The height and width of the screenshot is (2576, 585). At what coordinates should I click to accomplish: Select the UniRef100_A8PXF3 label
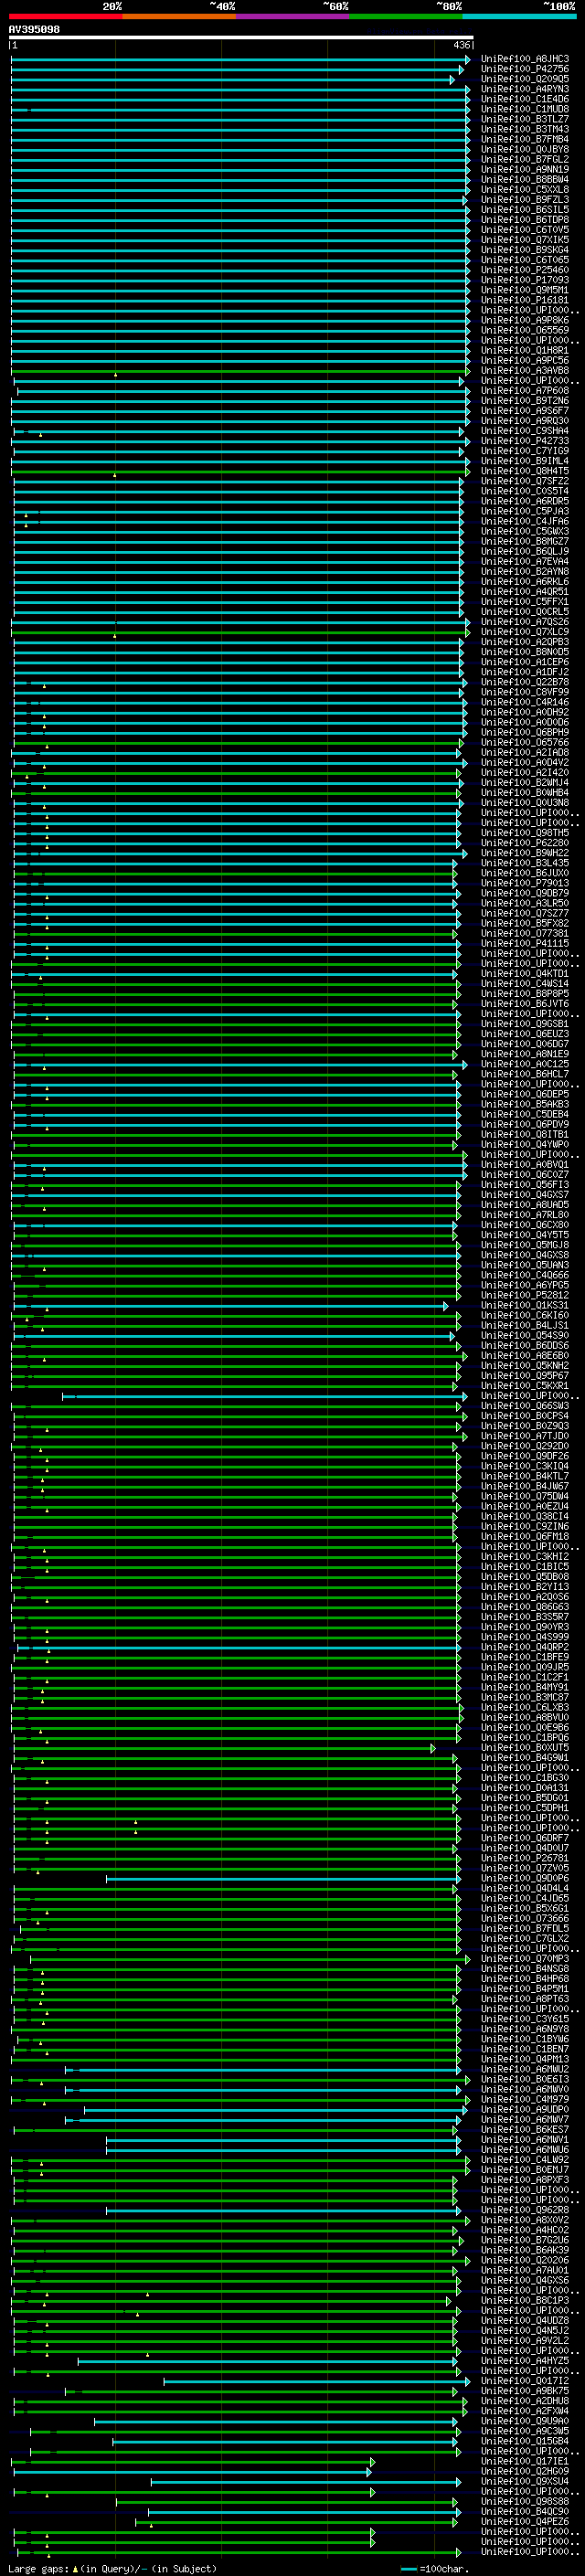pos(525,2179)
